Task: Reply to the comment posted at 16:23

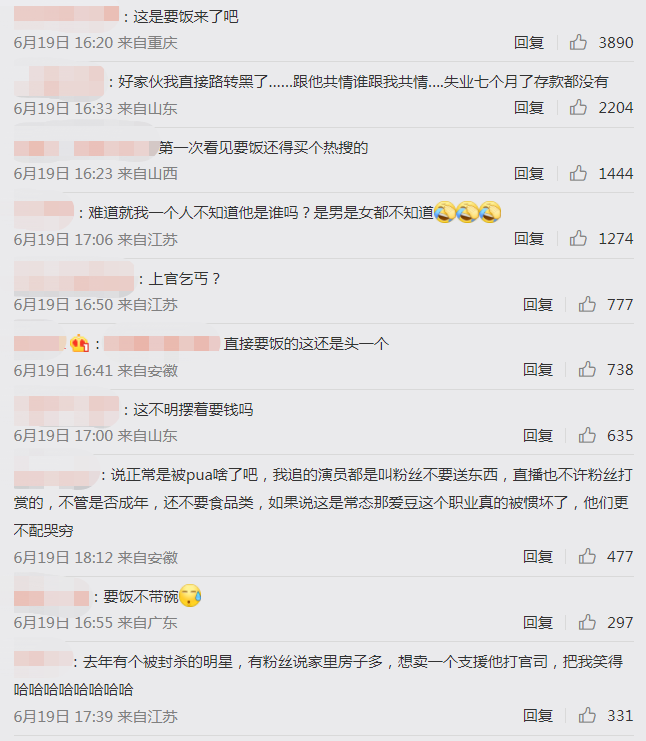Action: coord(529,174)
